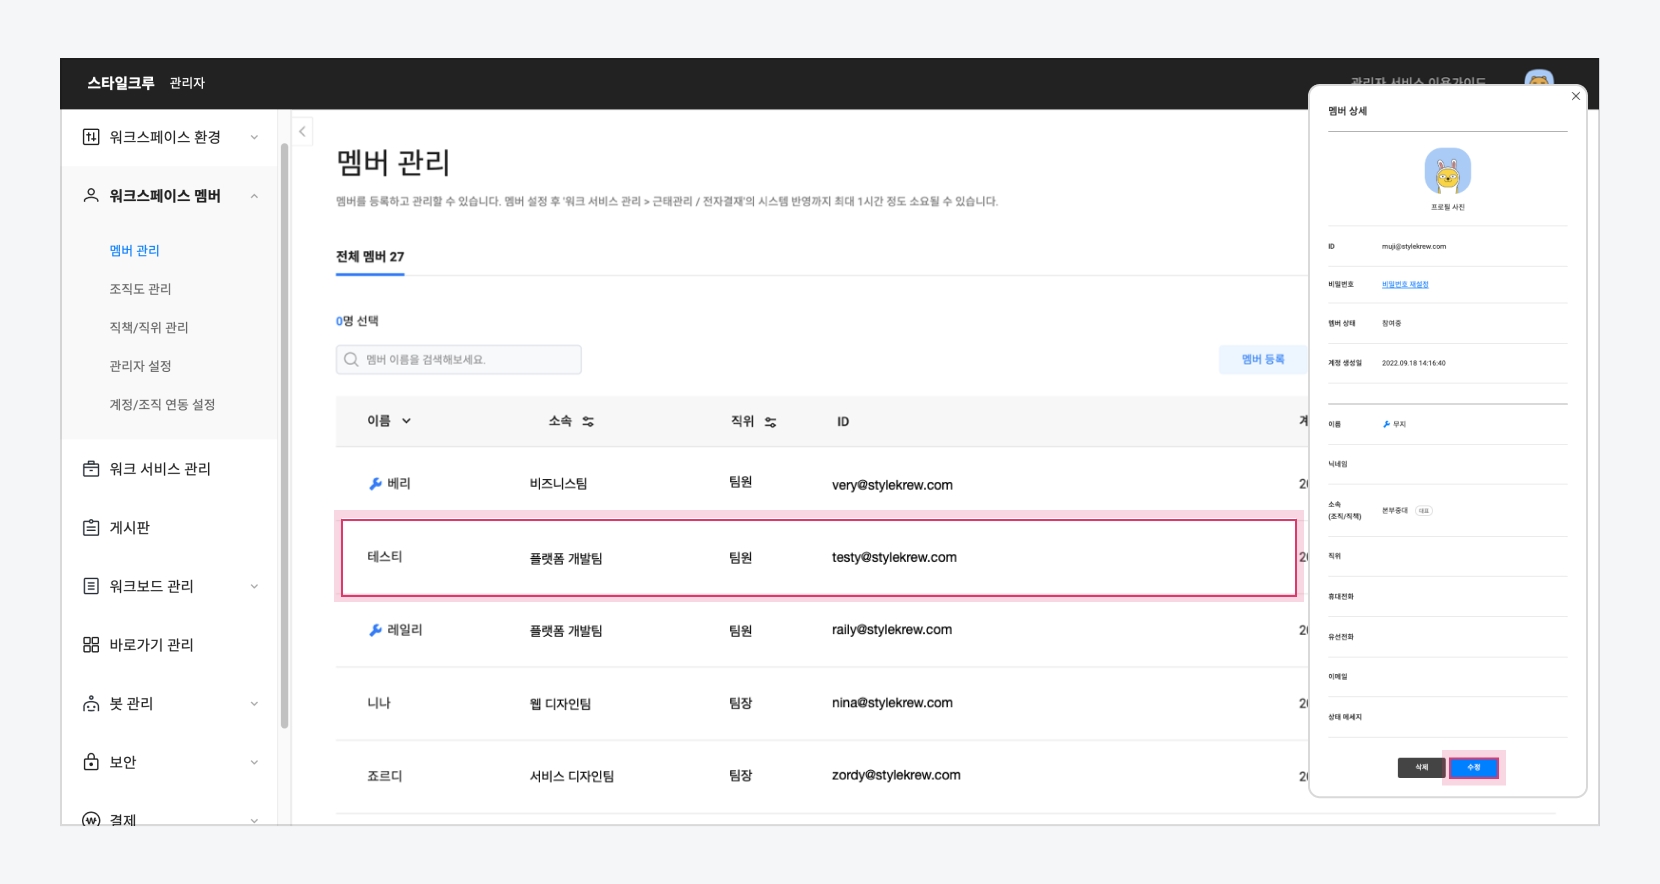Sort by 이름 column dropdown arrow
This screenshot has width=1660, height=884.
point(406,421)
